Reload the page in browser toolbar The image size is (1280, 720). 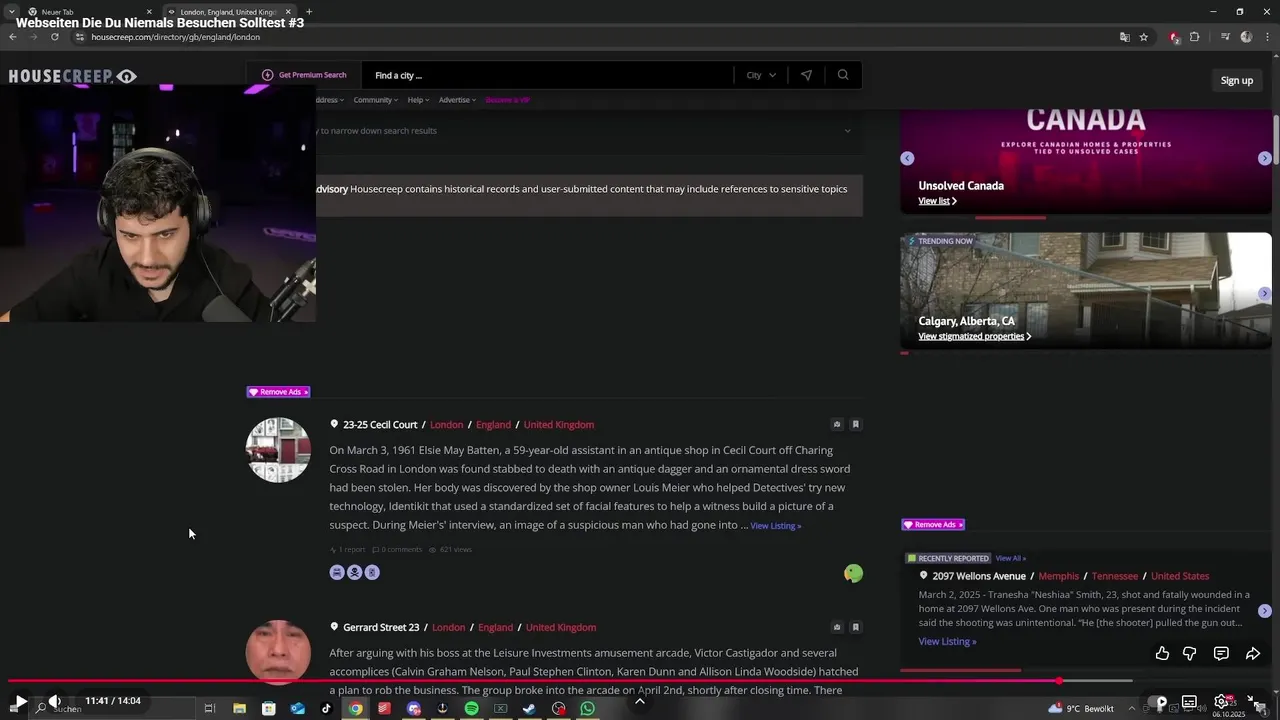[x=54, y=37]
